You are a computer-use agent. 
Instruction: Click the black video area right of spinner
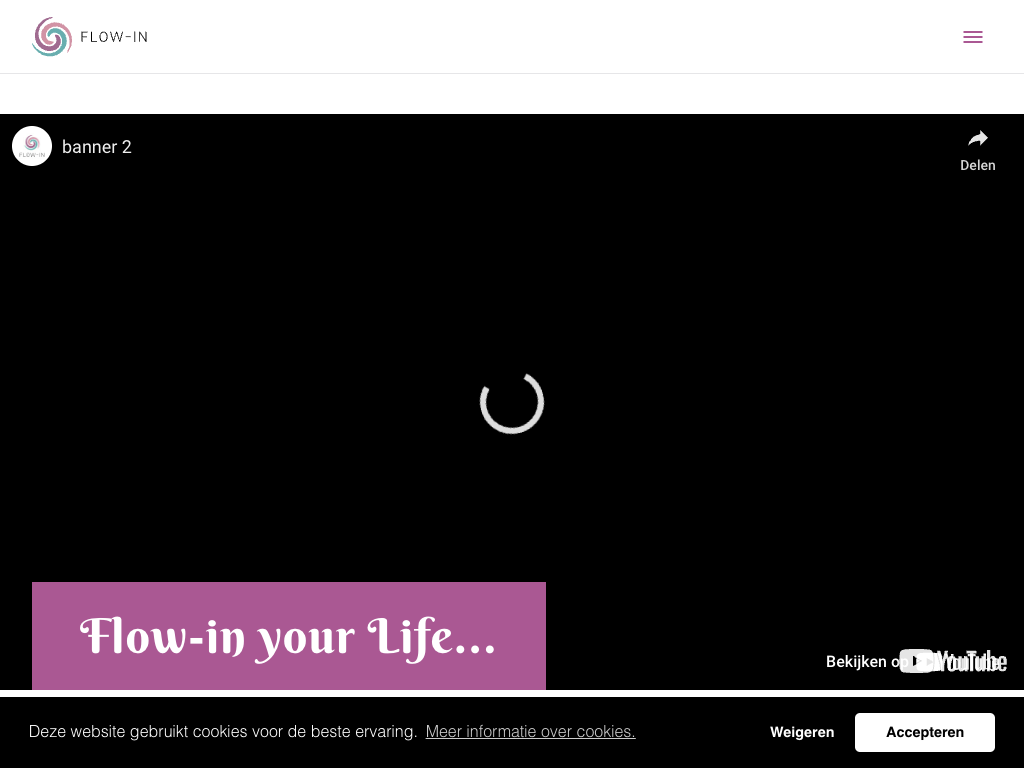(770, 400)
